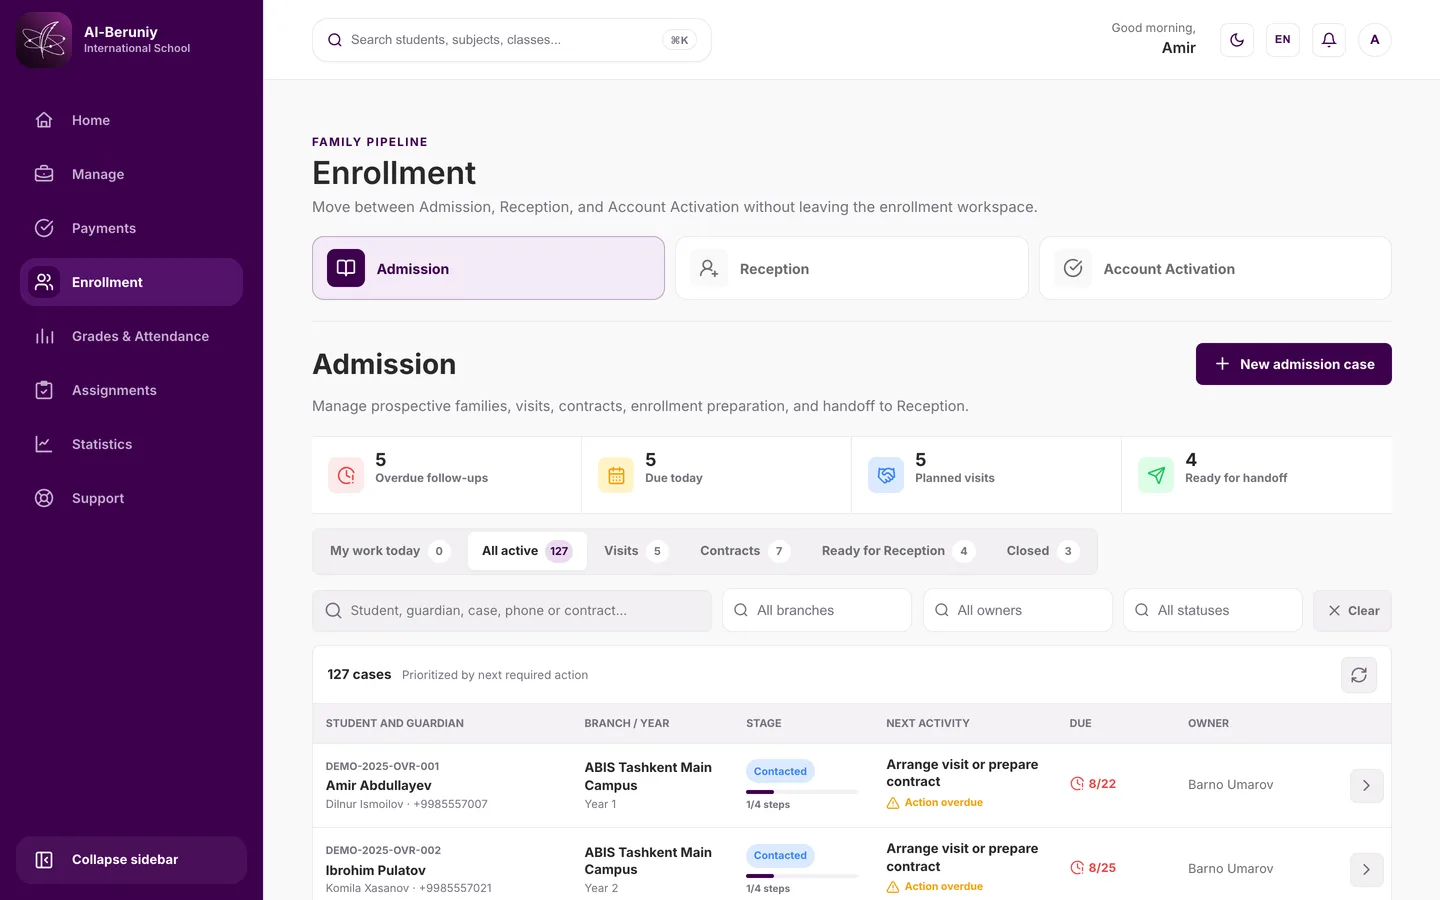Image resolution: width=1440 pixels, height=900 pixels.
Task: Toggle dark mode with moon icon
Action: (1237, 40)
